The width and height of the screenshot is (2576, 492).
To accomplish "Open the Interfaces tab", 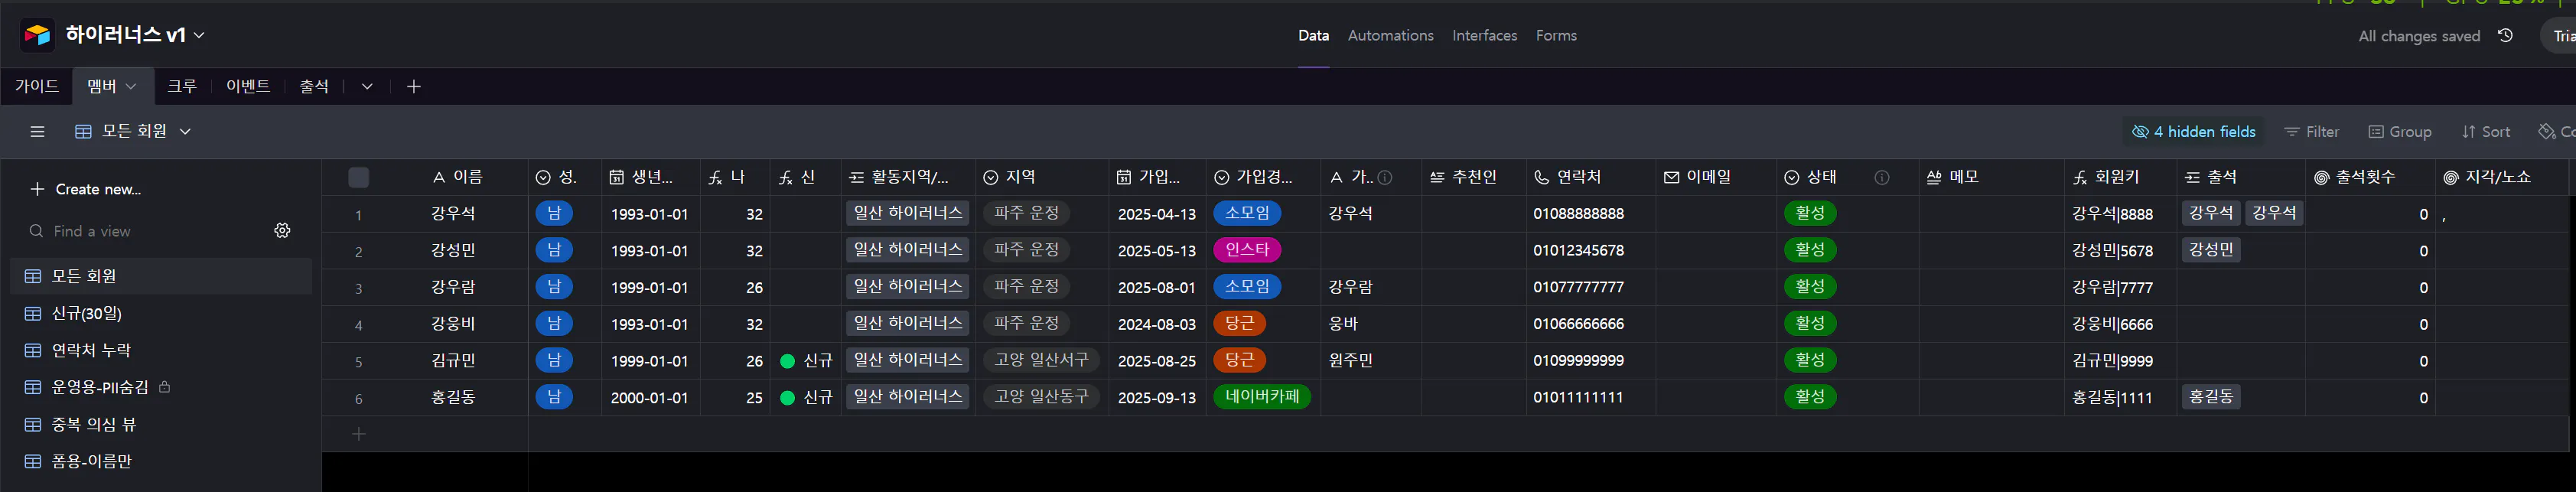I will coord(1484,35).
